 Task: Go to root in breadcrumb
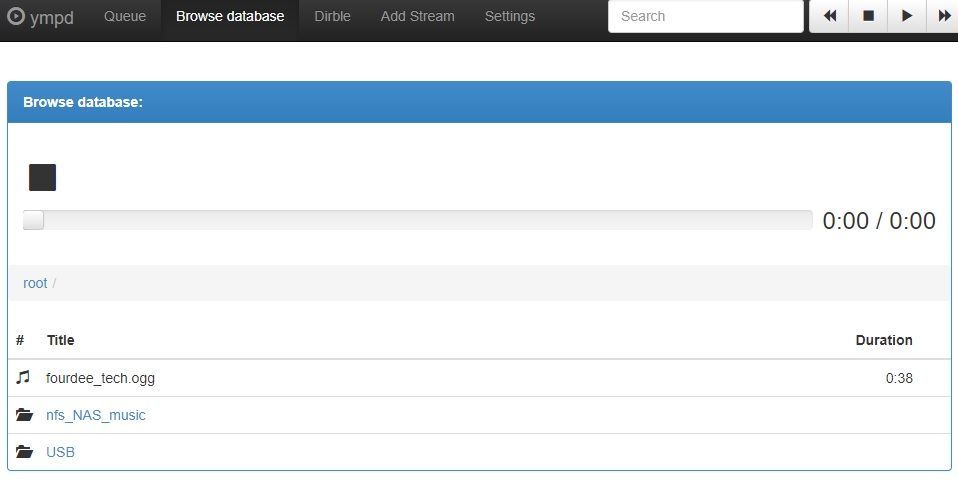pos(35,283)
